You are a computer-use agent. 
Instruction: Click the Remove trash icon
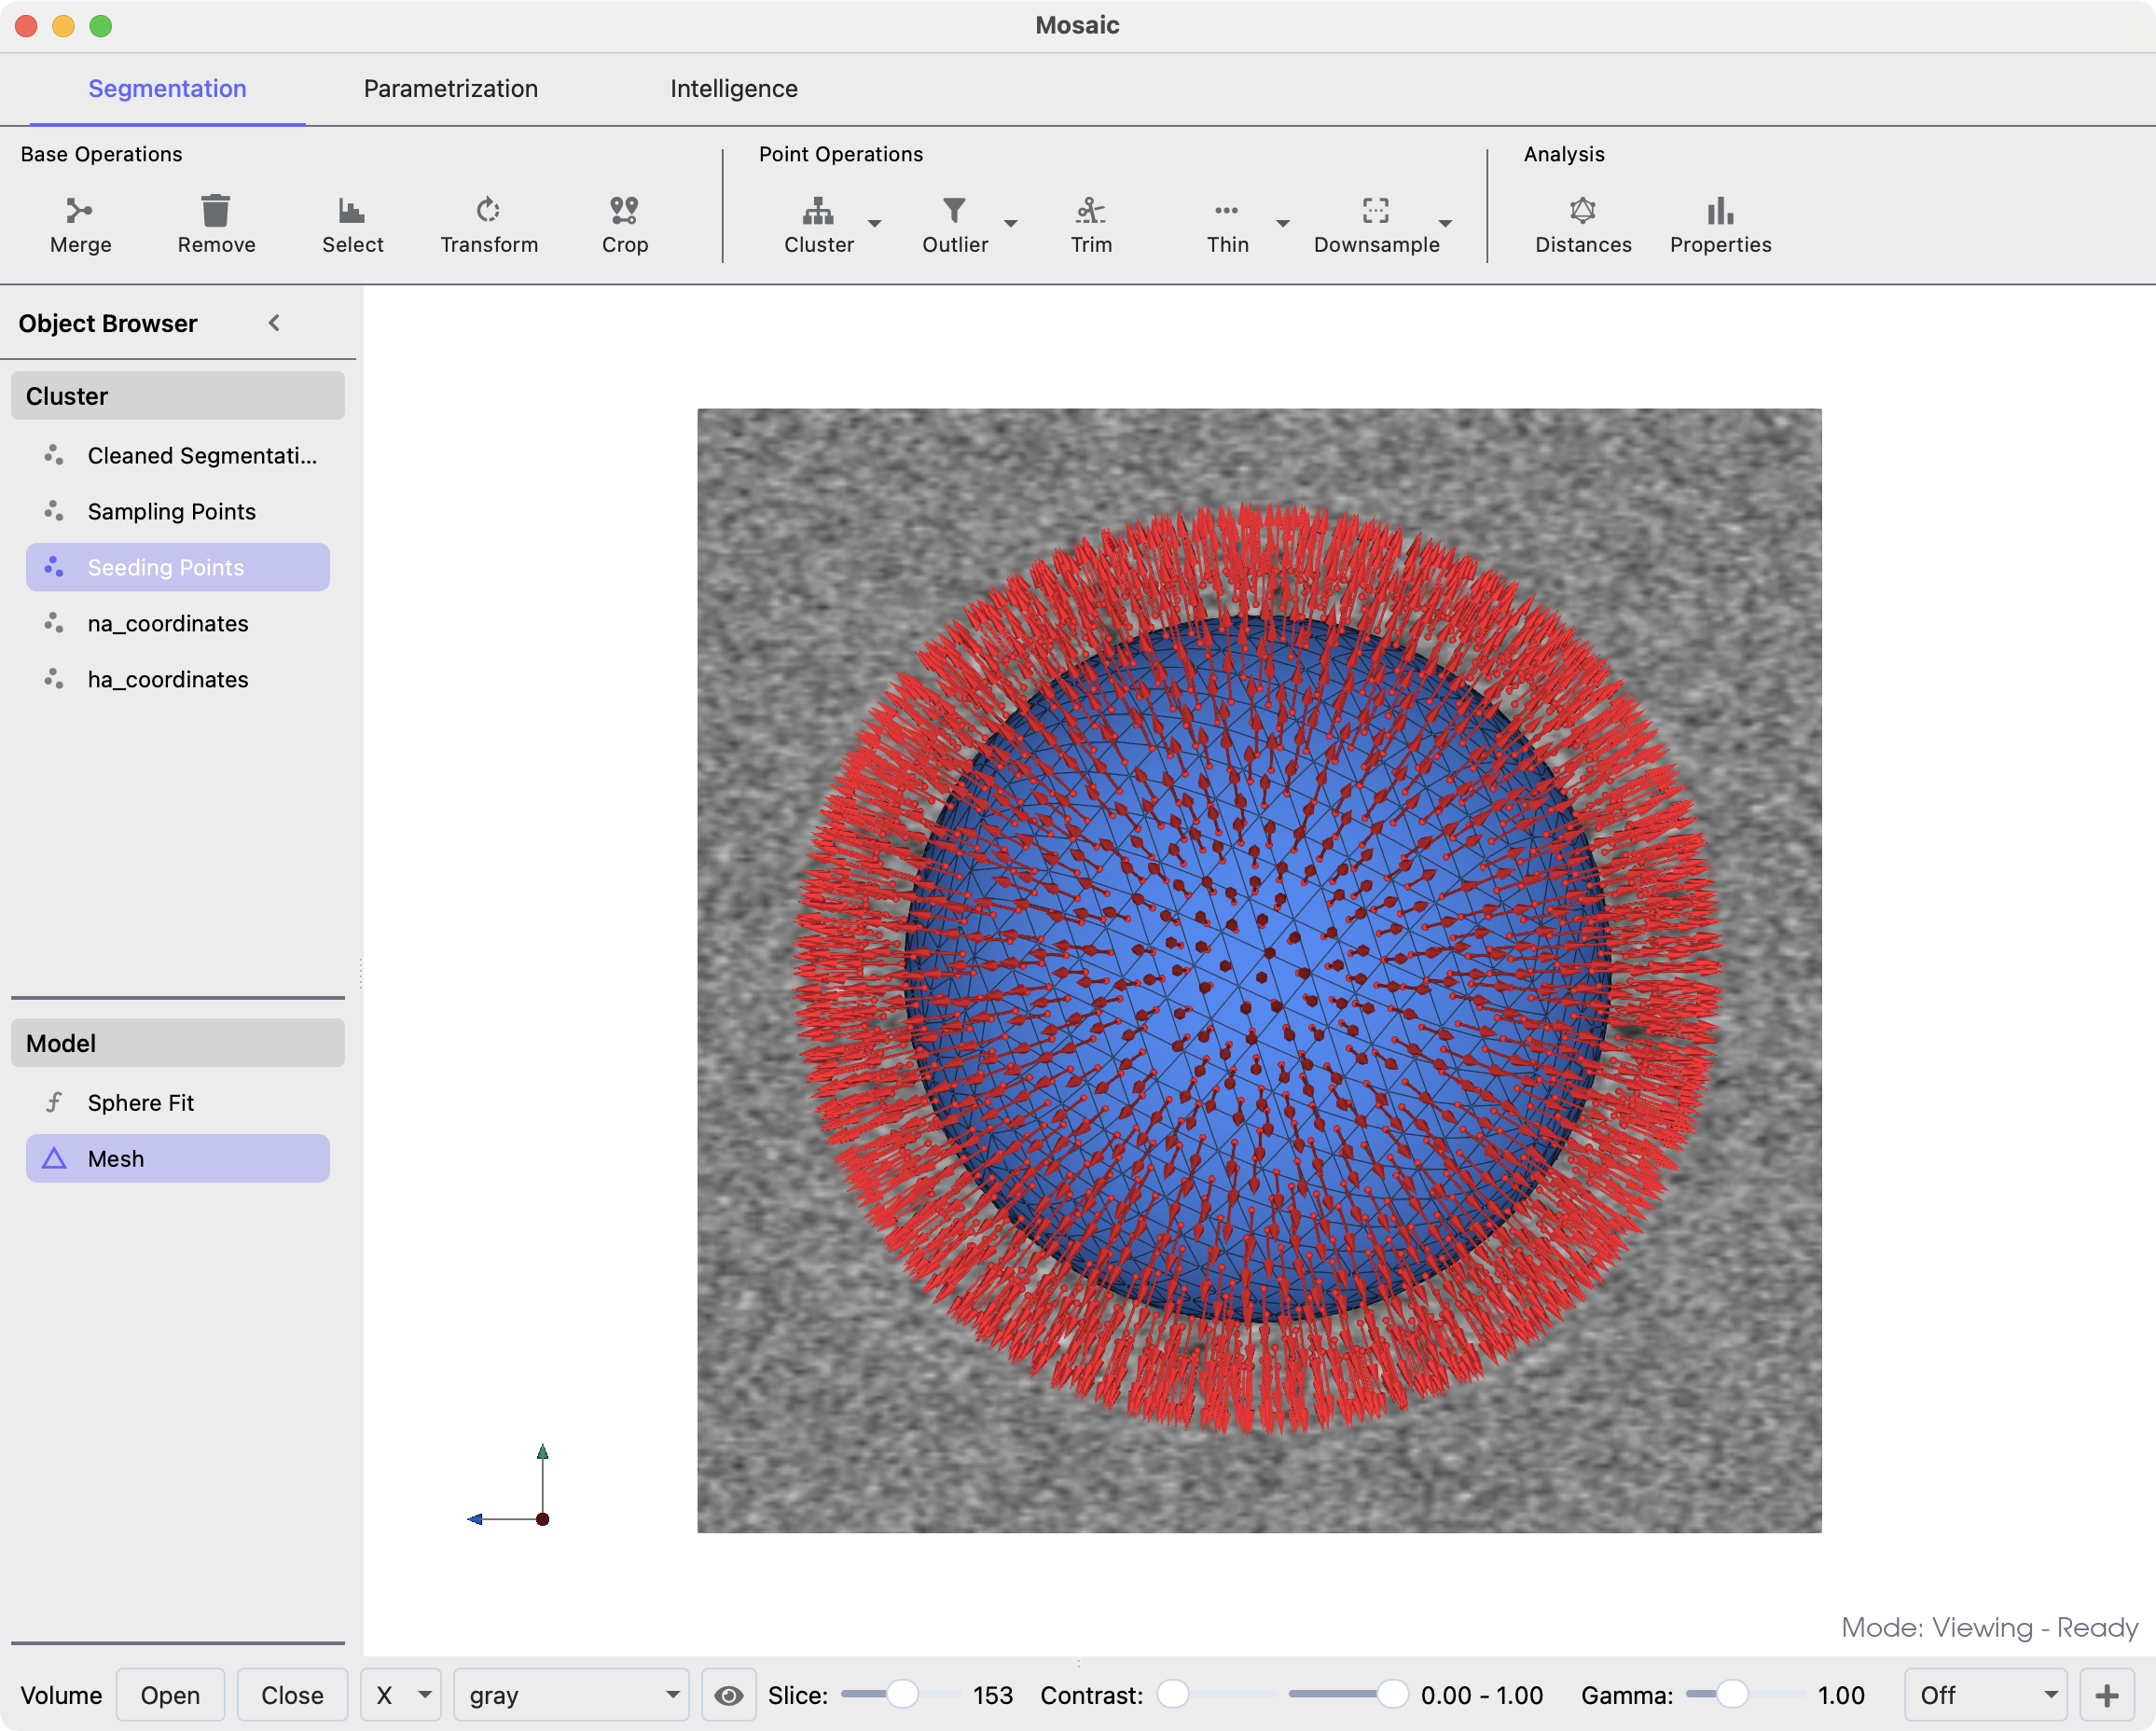pyautogui.click(x=216, y=210)
